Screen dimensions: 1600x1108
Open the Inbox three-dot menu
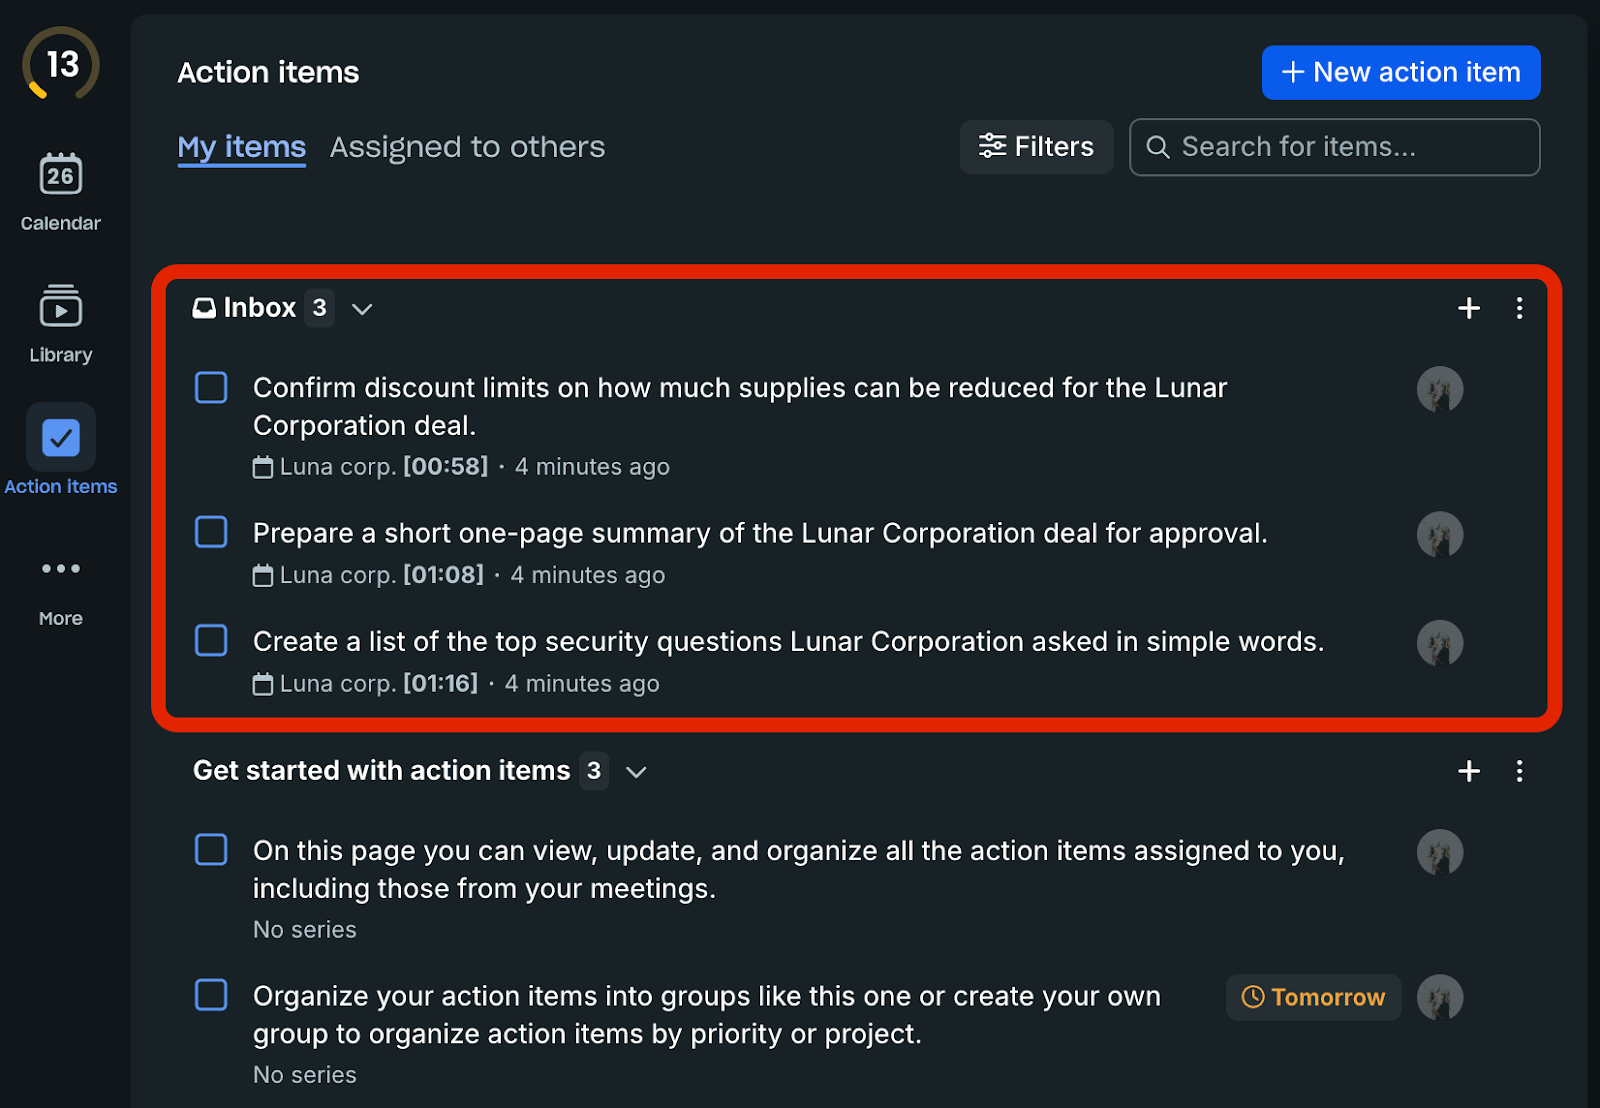[1519, 308]
